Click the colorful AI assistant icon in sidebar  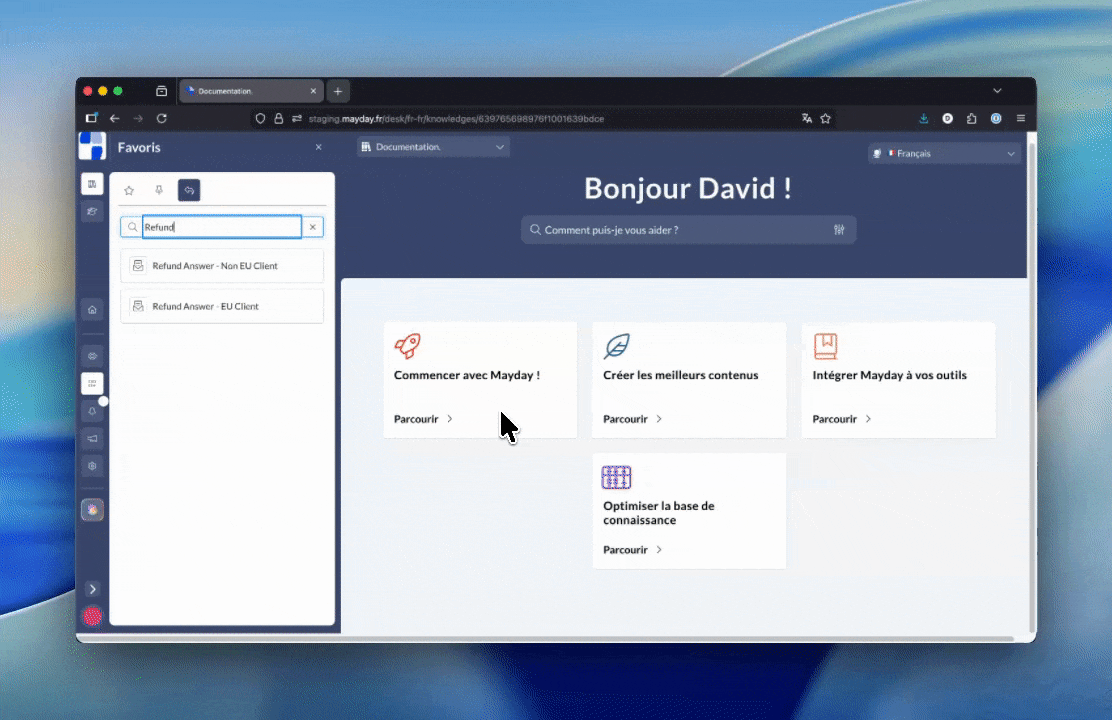[92, 510]
